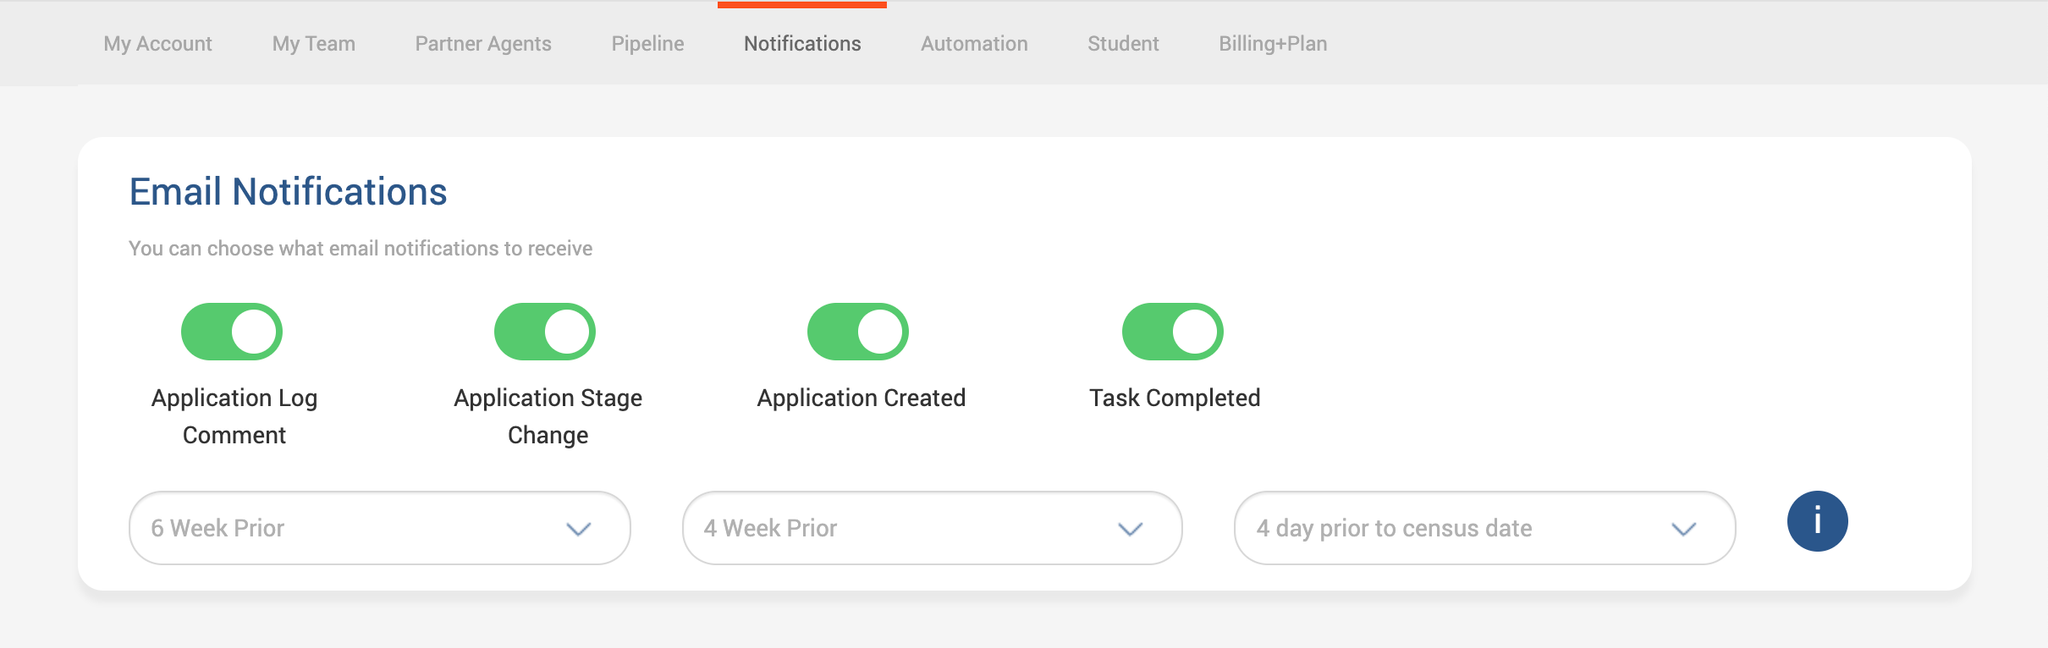Open the Billing+Plan tab

tap(1273, 44)
